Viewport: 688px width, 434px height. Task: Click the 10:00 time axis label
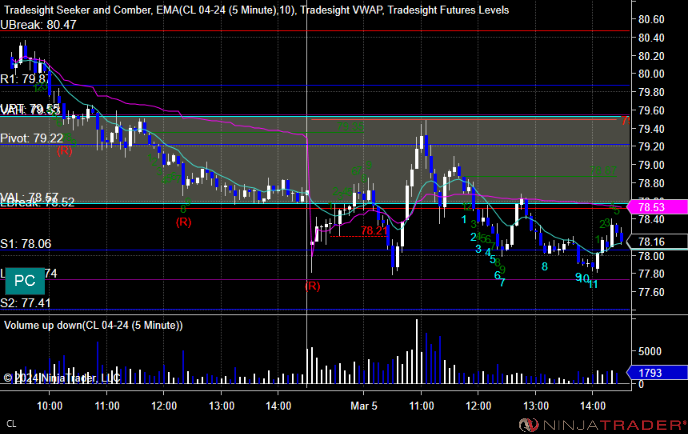[50, 406]
